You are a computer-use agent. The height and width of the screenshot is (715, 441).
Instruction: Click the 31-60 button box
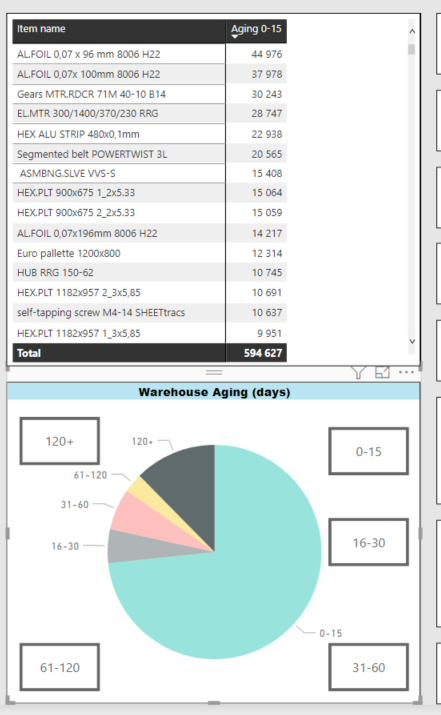368,667
